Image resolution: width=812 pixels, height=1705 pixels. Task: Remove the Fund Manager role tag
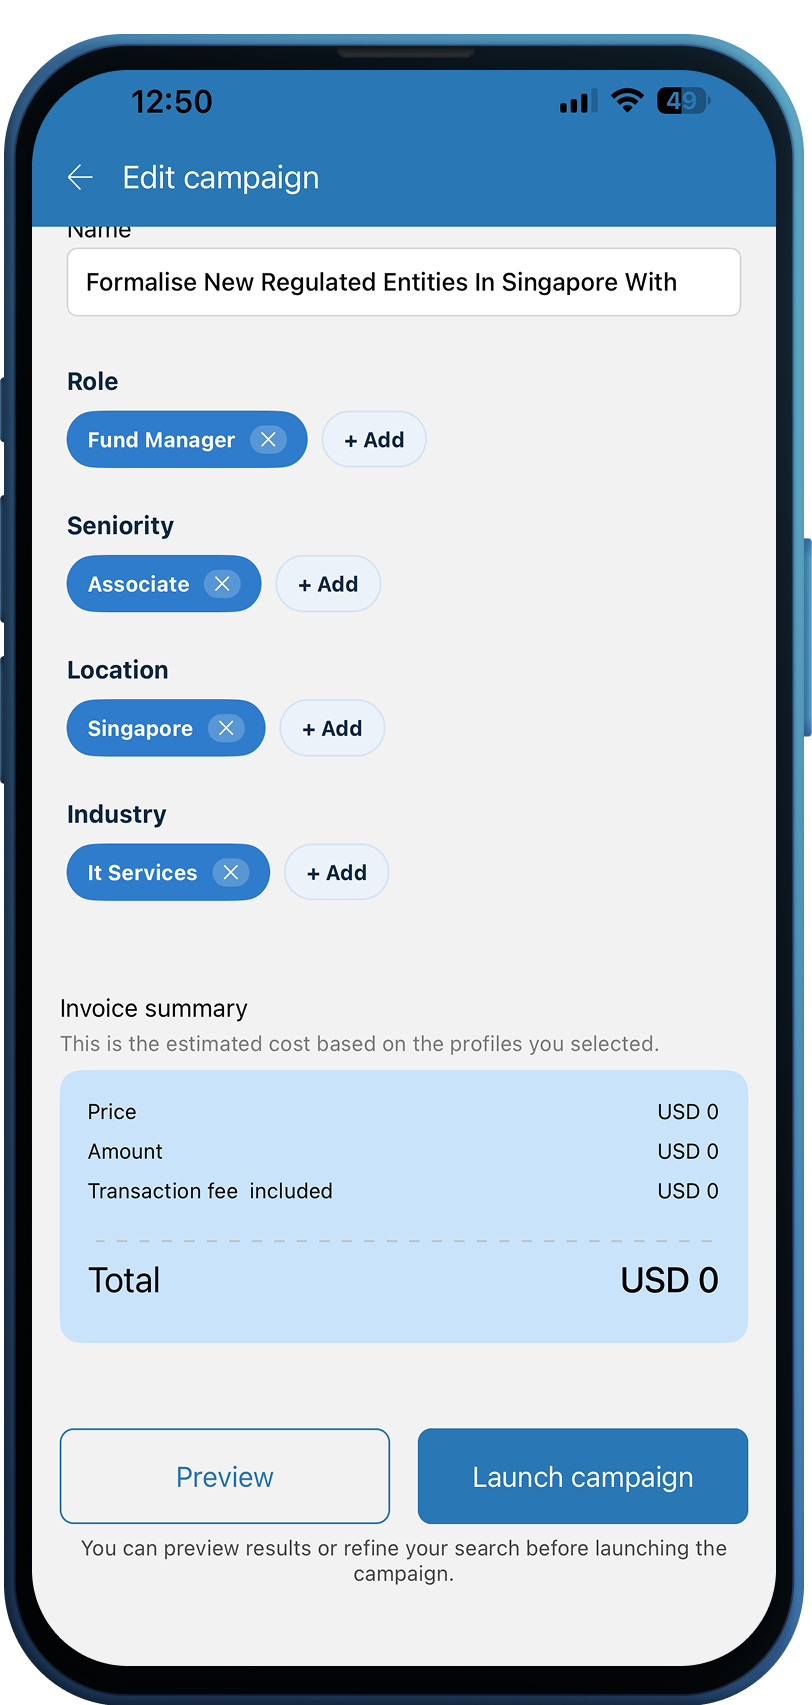(x=268, y=440)
